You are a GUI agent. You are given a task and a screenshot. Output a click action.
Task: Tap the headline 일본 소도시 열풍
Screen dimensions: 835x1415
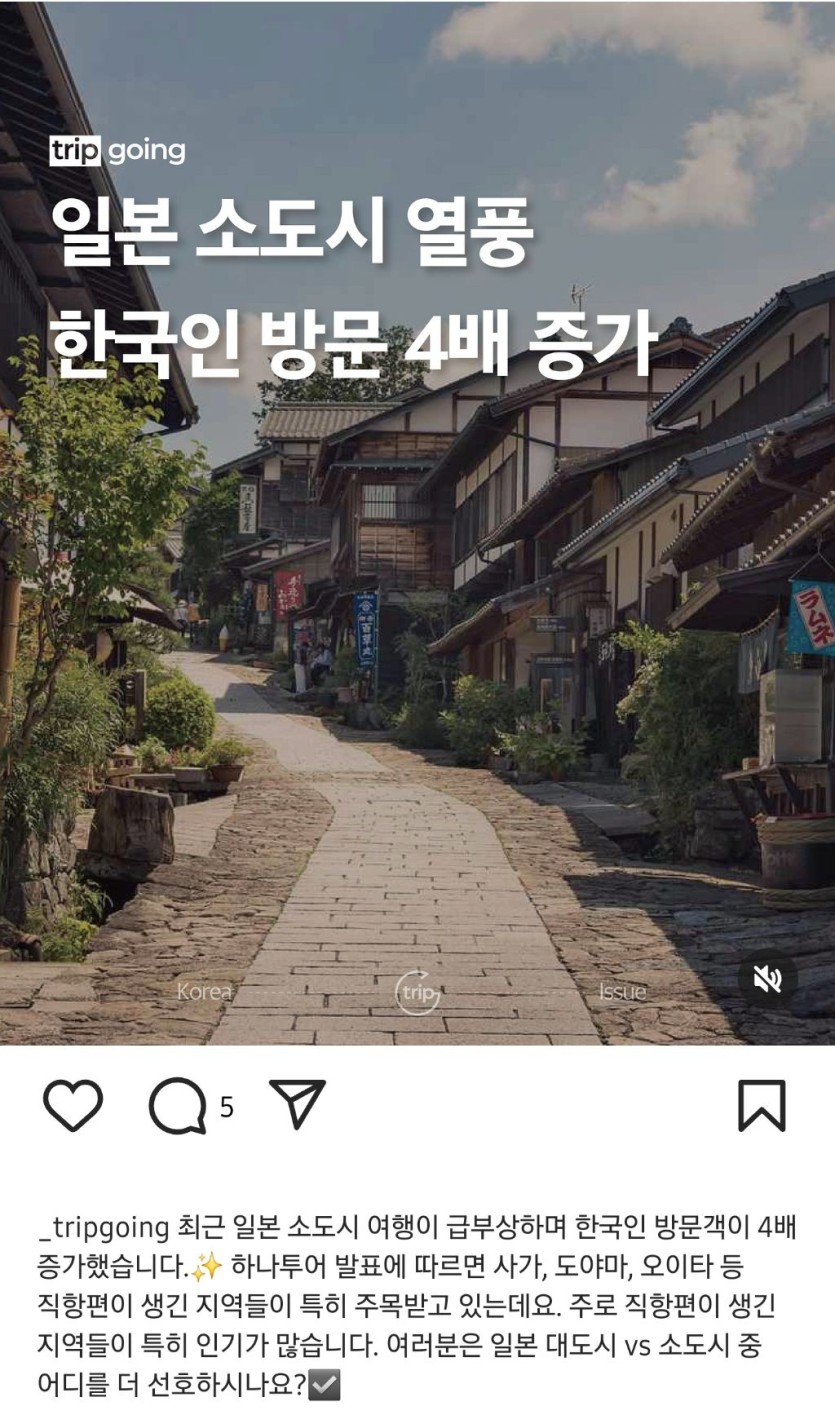pos(292,233)
